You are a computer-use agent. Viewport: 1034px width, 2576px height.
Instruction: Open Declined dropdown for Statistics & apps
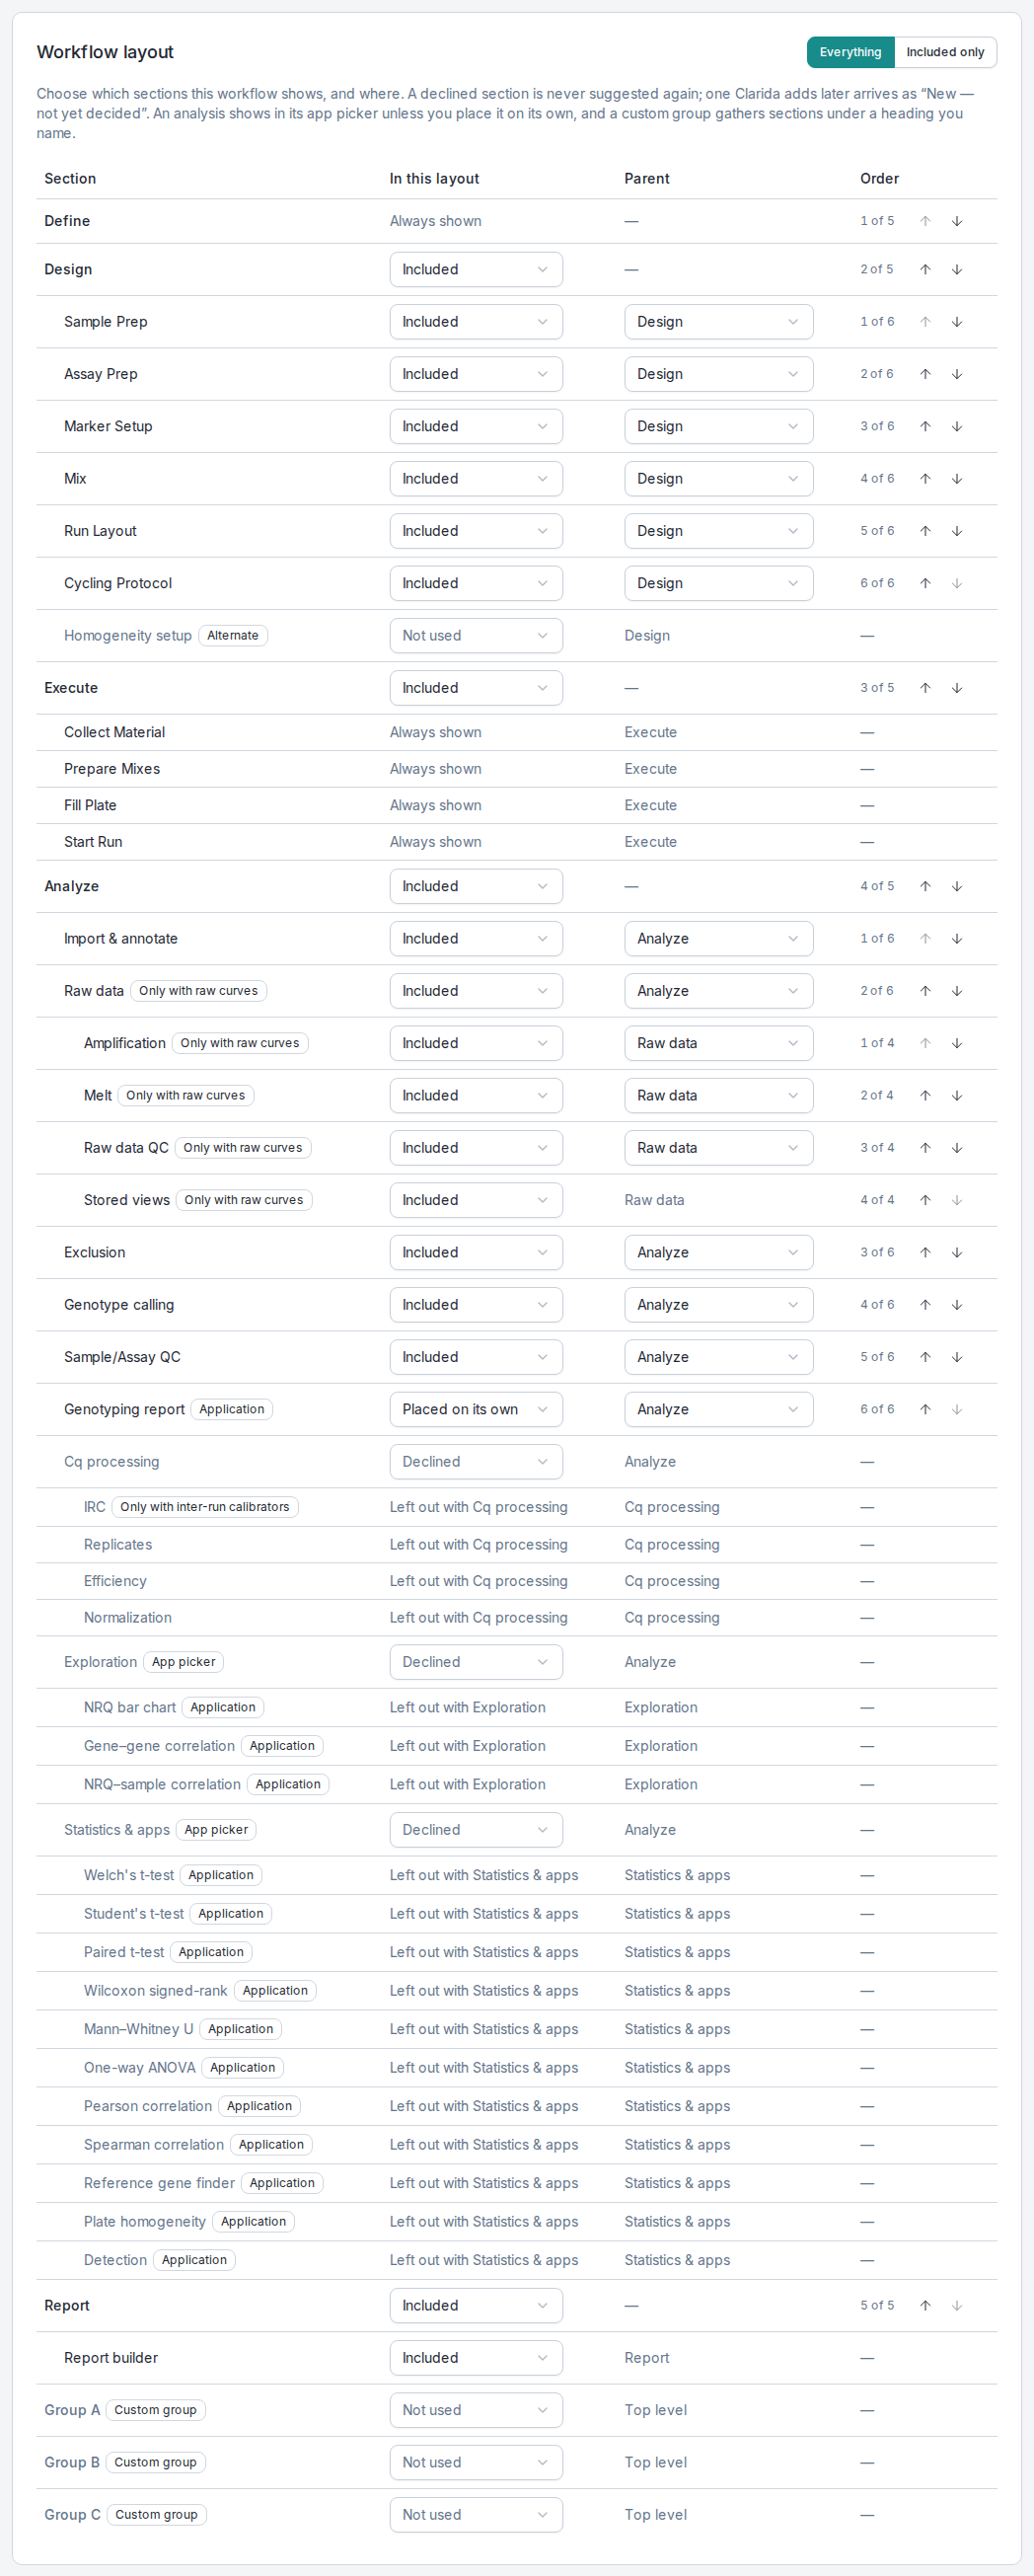tap(476, 1830)
